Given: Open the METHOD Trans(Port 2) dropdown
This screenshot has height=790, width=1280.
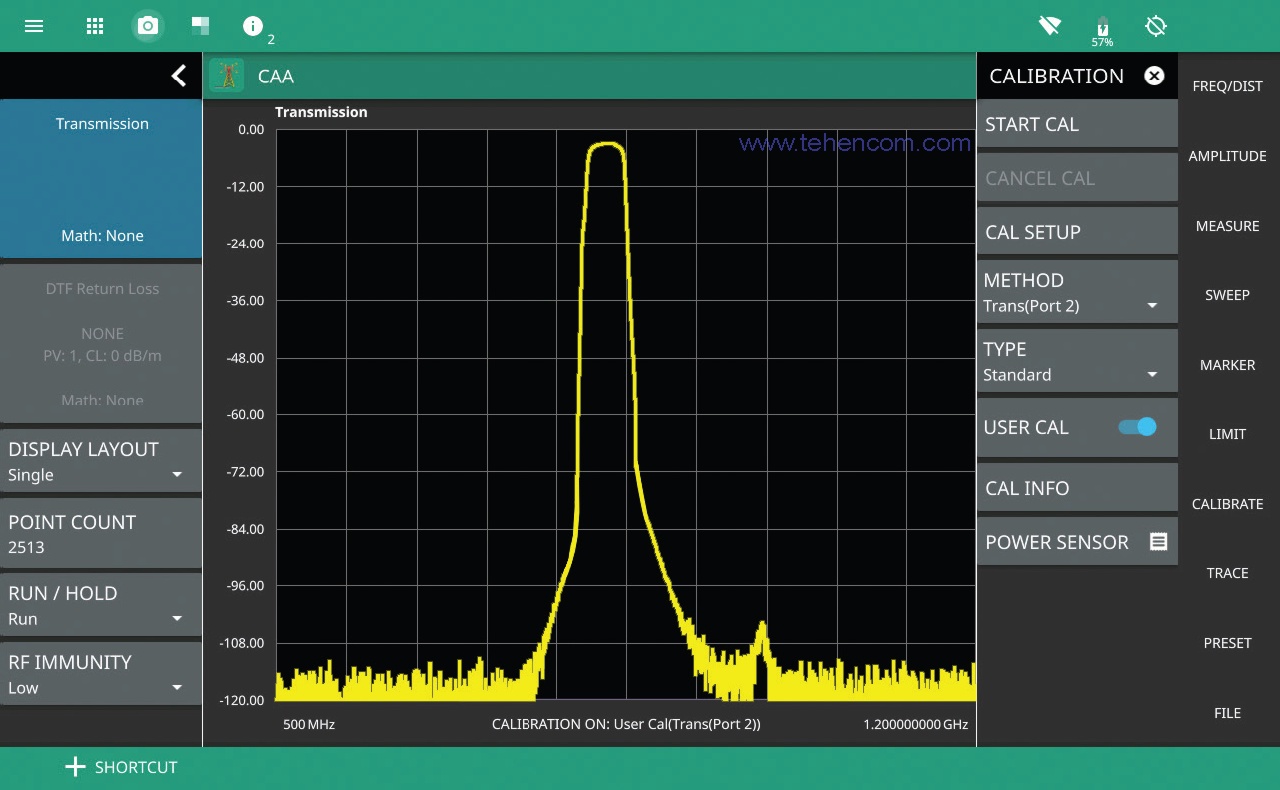Looking at the screenshot, I should (x=1077, y=292).
